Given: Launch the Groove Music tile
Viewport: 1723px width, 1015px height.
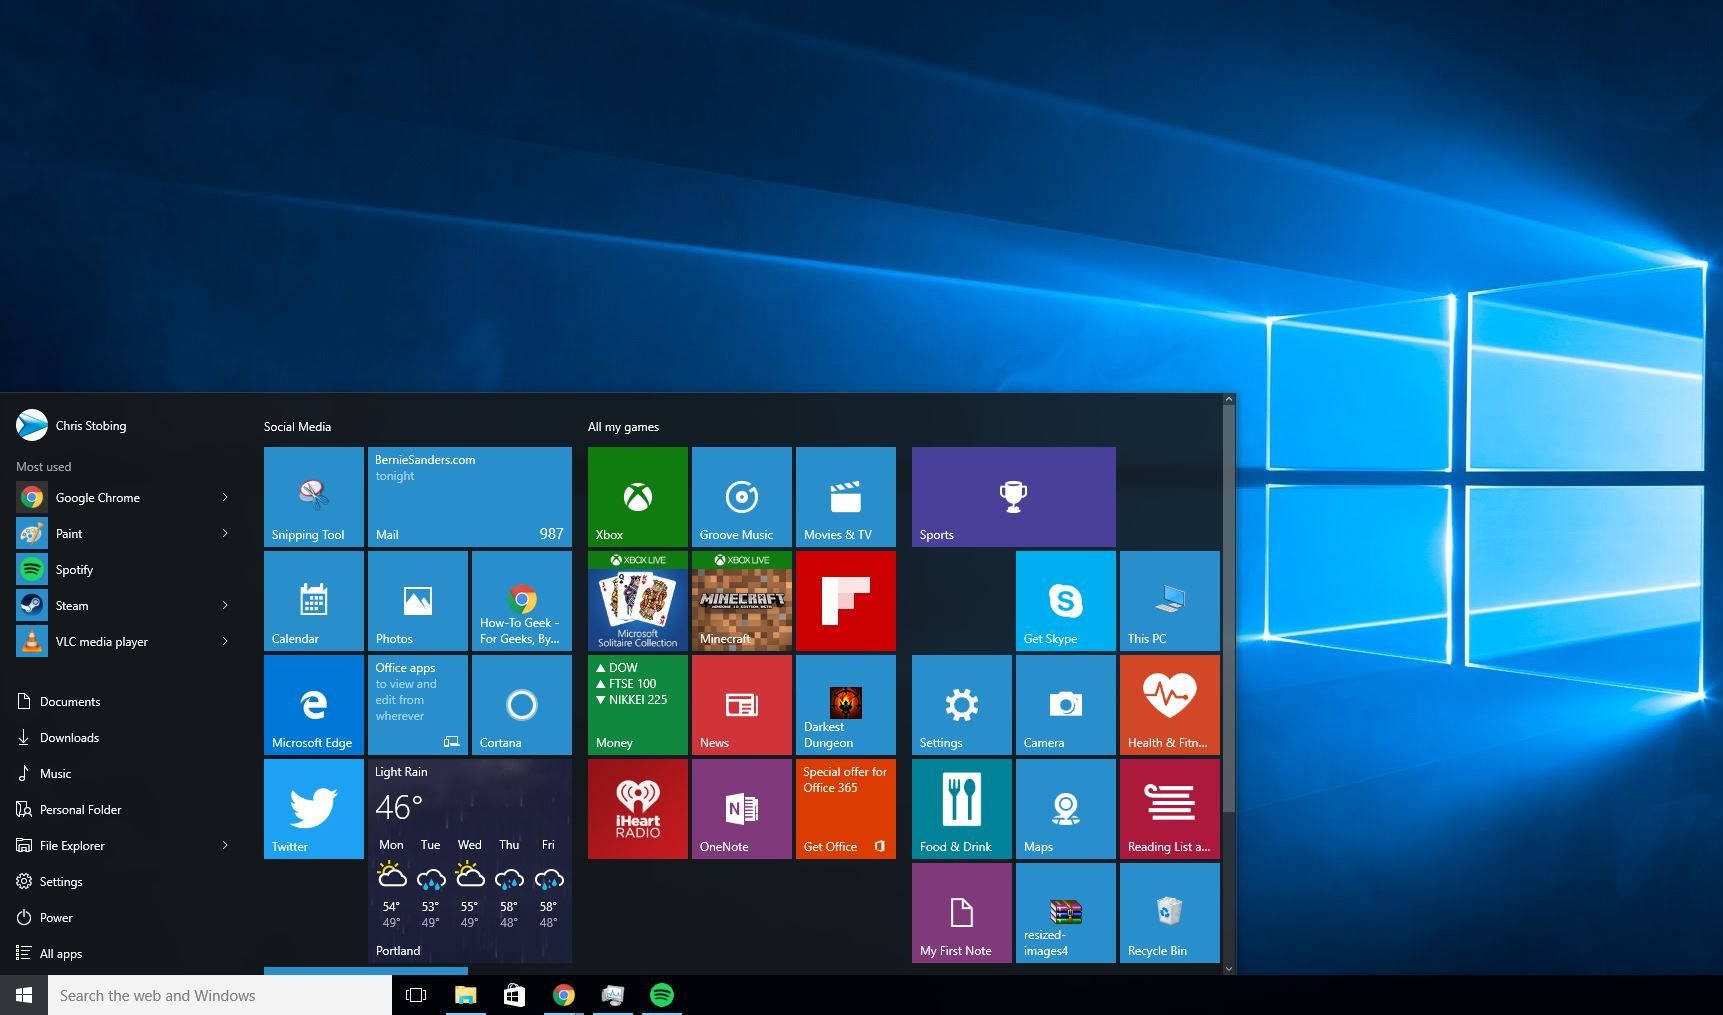Looking at the screenshot, I should (742, 497).
